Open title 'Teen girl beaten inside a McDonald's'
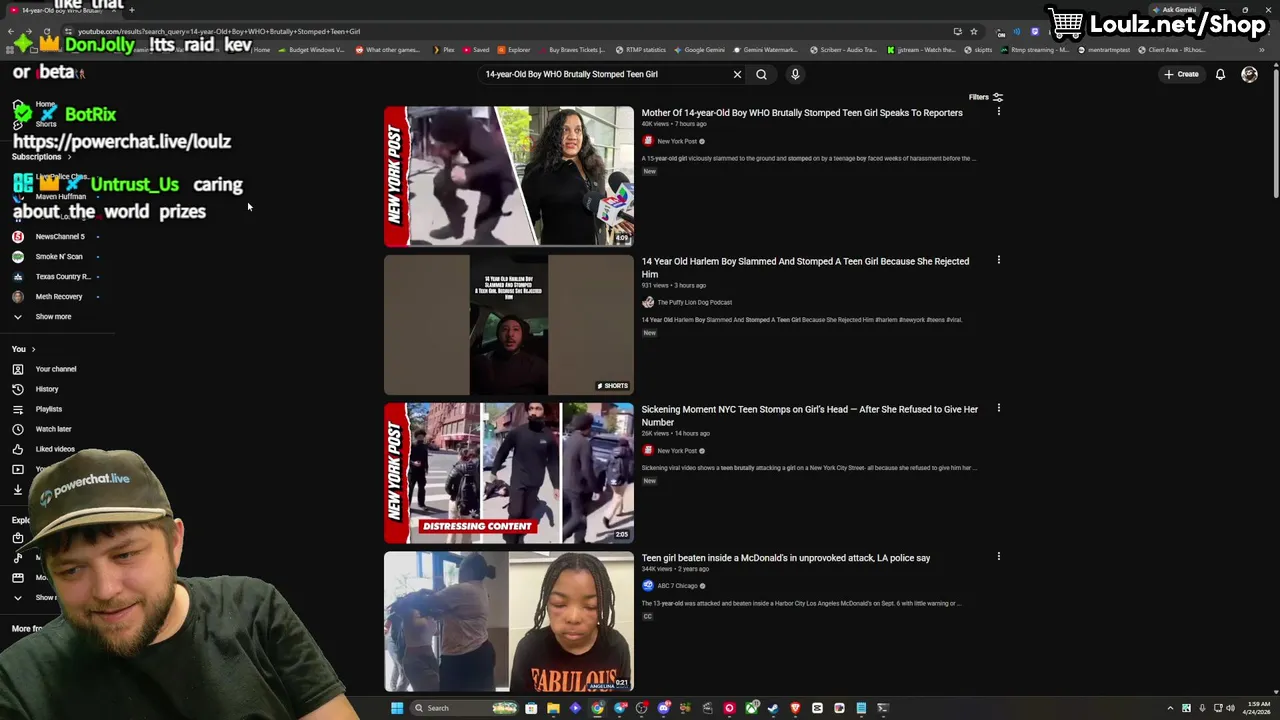The height and width of the screenshot is (720, 1280). pyautogui.click(x=786, y=558)
